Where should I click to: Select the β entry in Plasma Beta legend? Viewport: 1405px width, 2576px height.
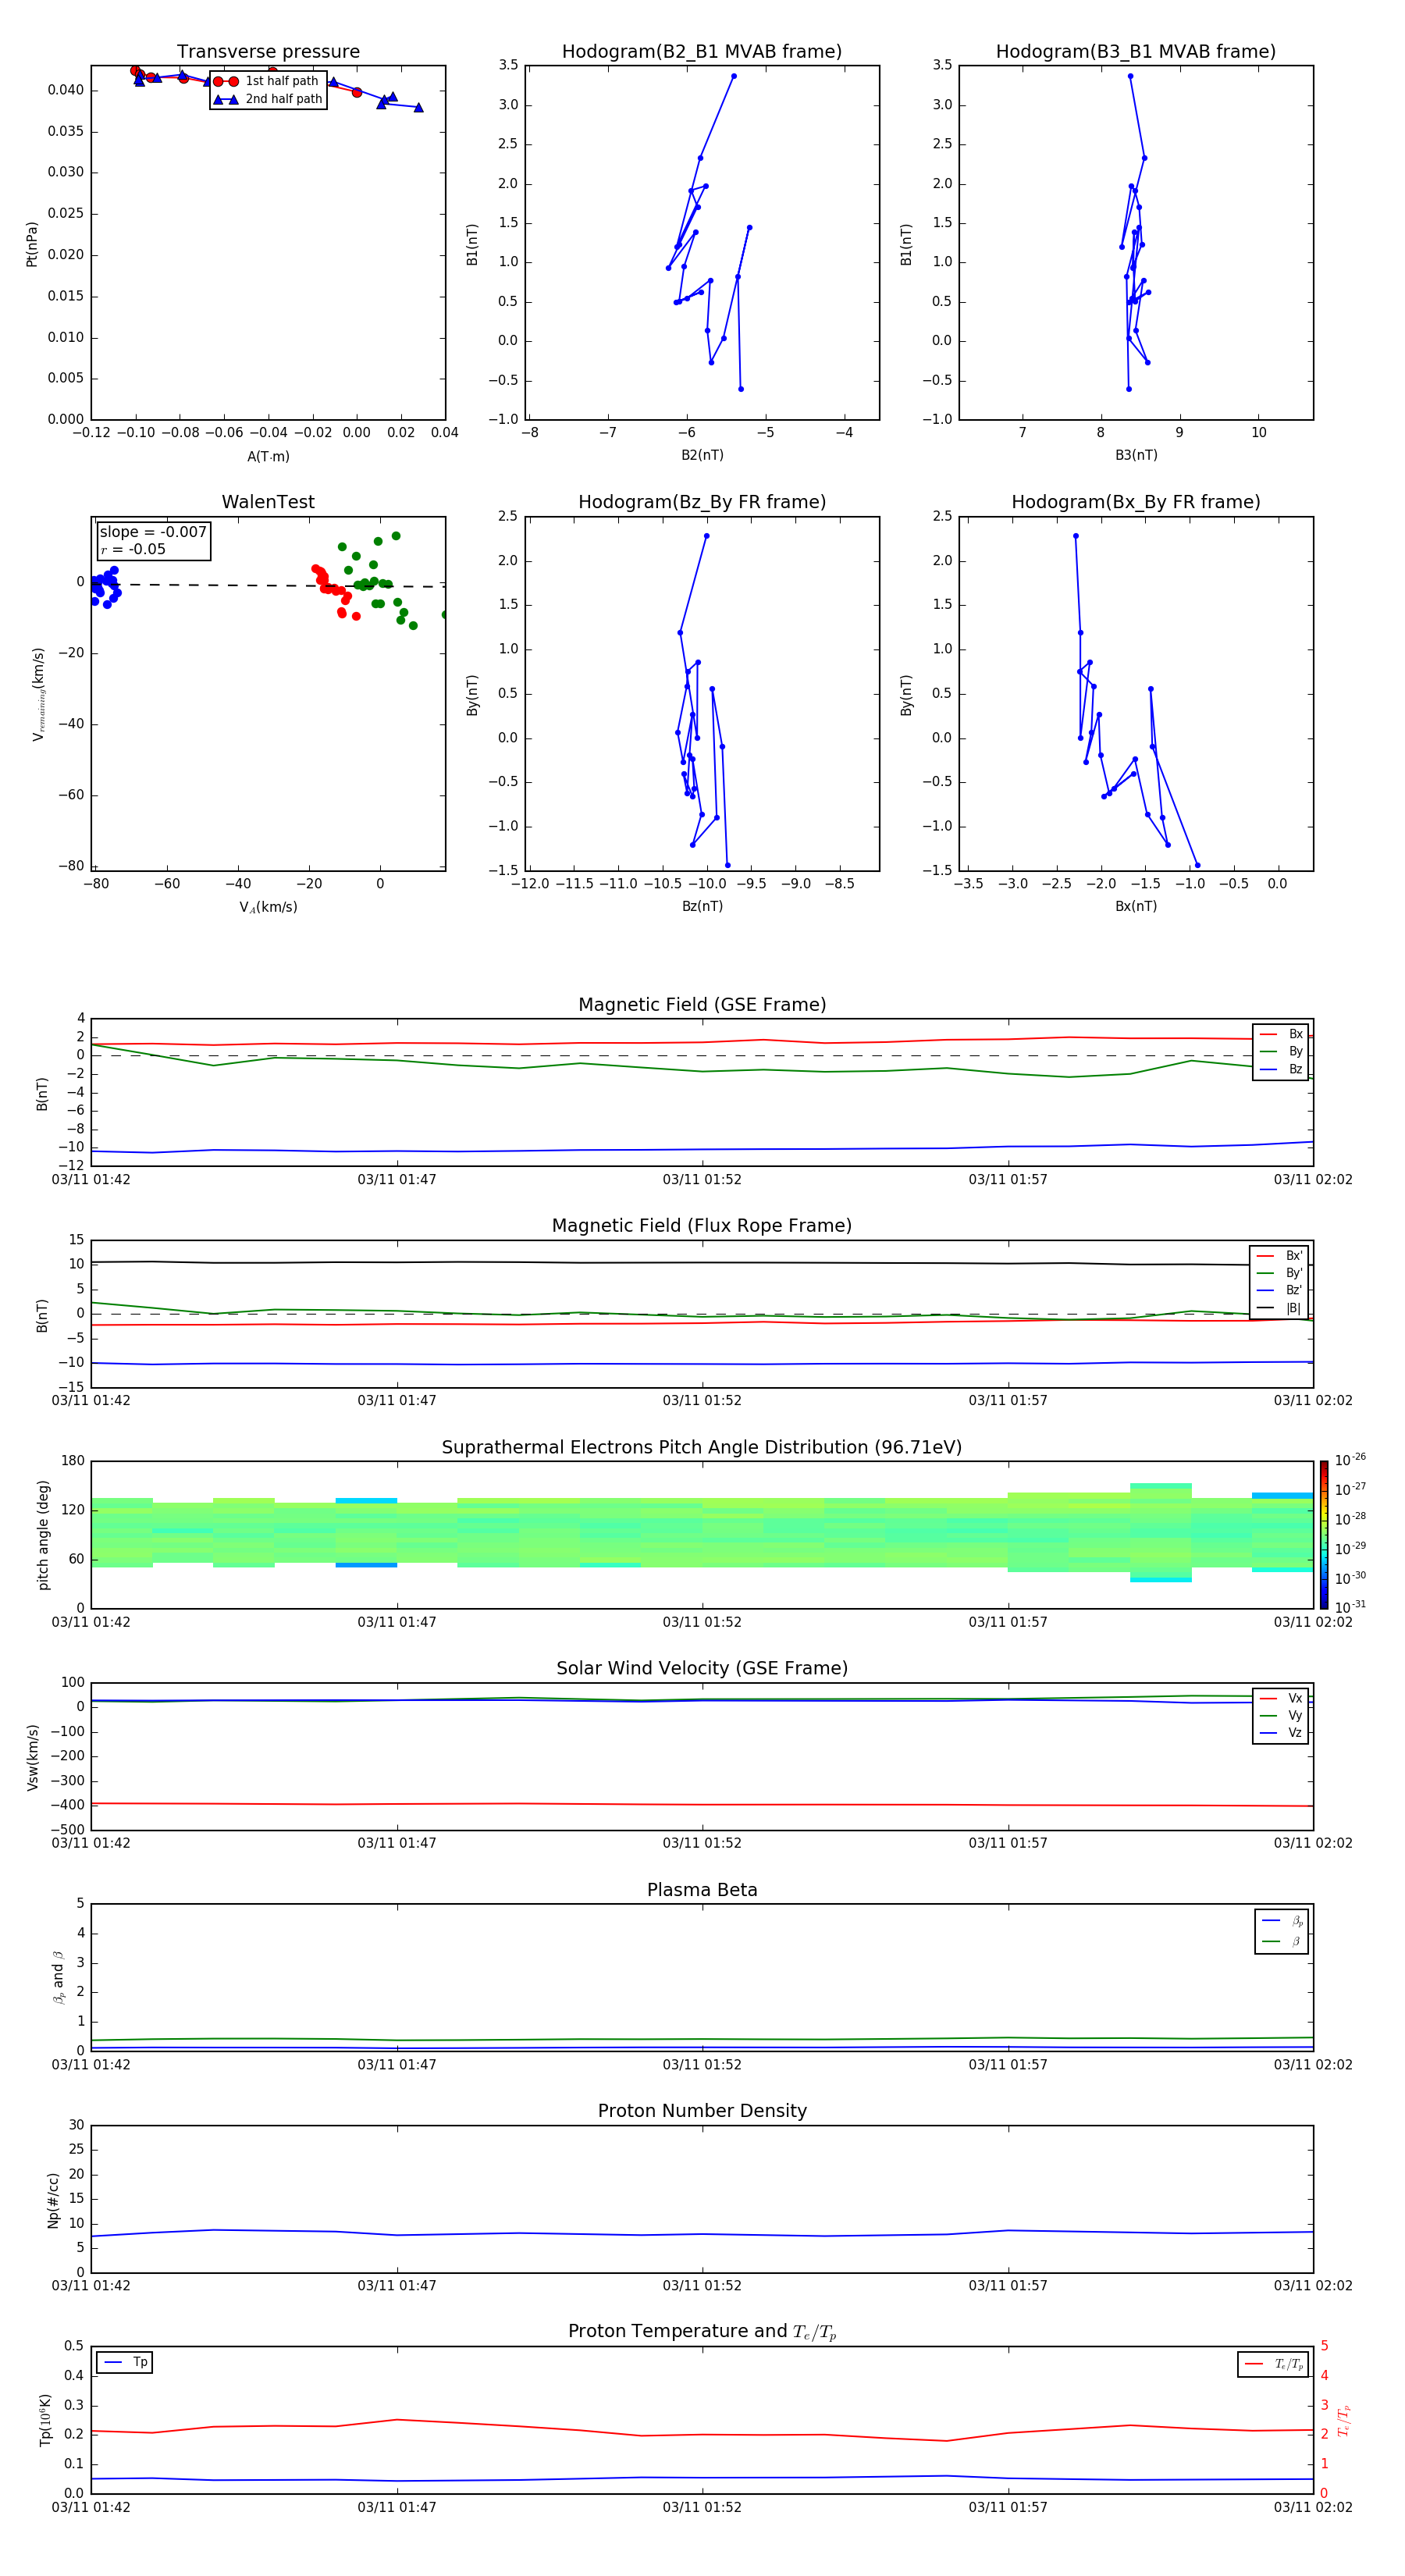[x=1282, y=1941]
